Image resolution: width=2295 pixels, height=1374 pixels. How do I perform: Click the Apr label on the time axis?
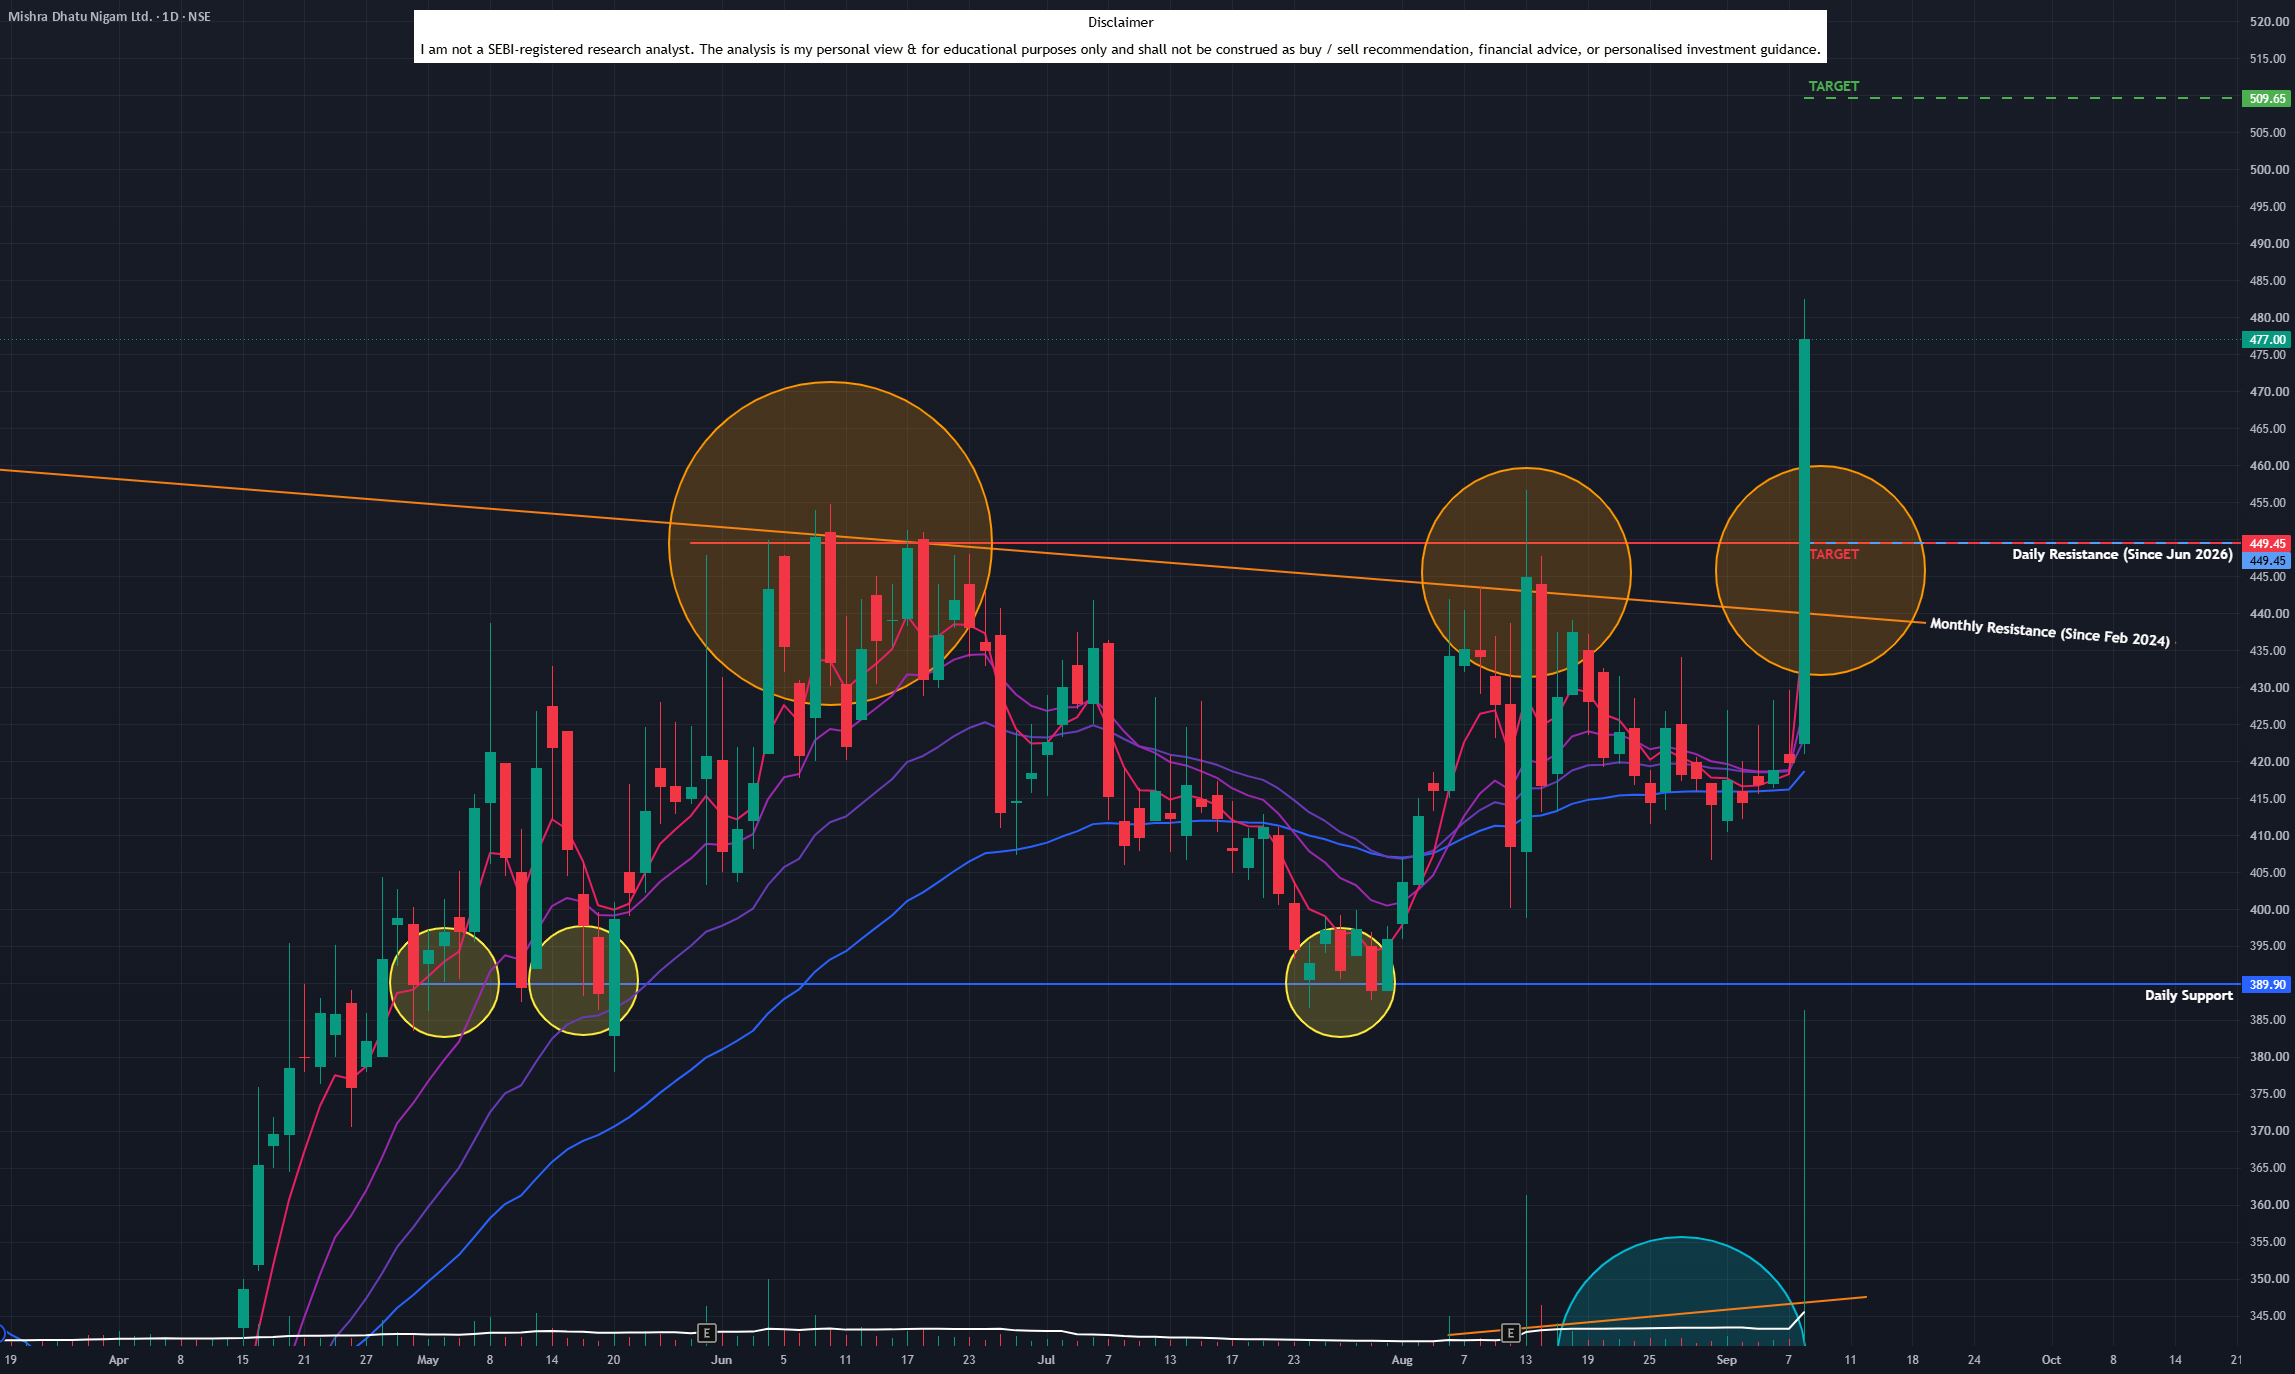pos(118,1360)
